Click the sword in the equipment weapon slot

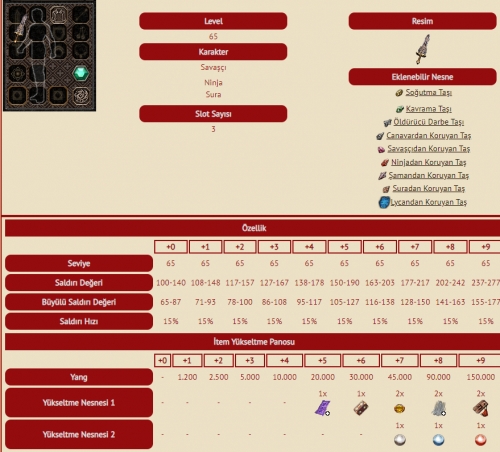pos(20,28)
